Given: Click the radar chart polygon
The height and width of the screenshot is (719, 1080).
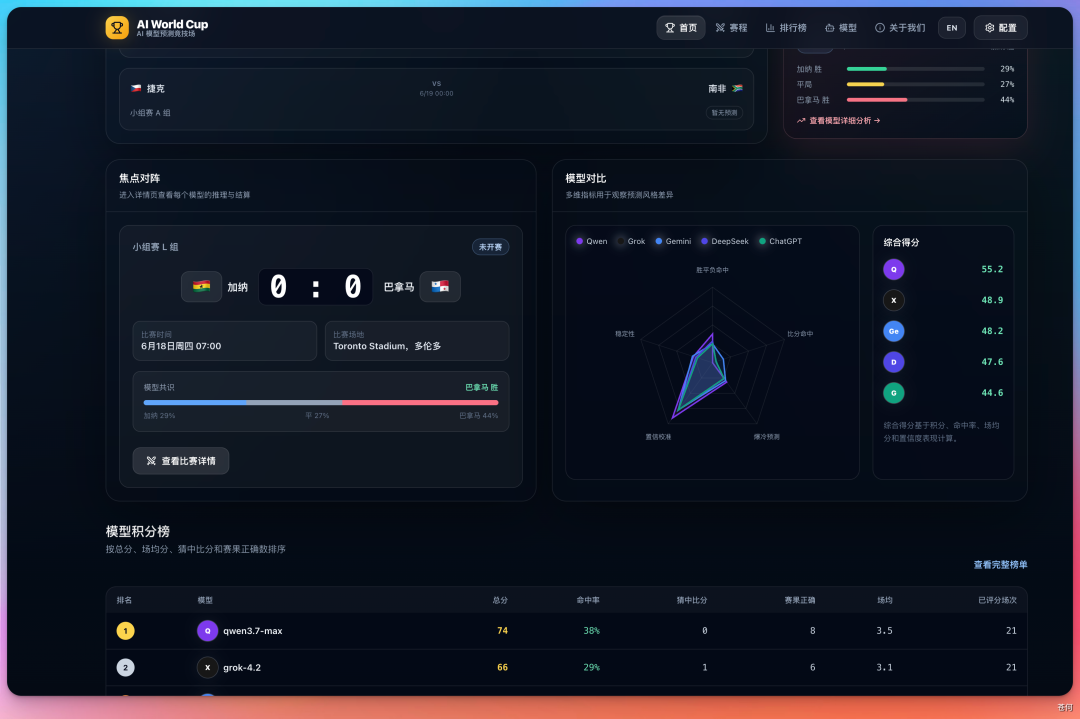Looking at the screenshot, I should (x=697, y=377).
